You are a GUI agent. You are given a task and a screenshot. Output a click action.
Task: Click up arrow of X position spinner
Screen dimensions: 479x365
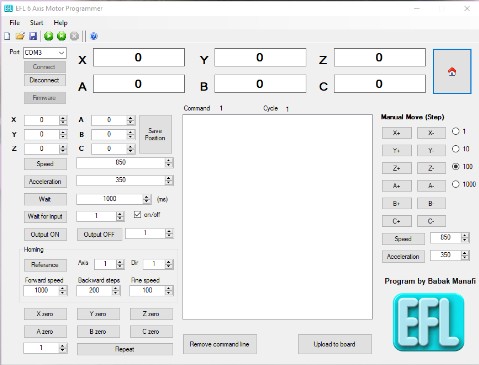point(63,118)
